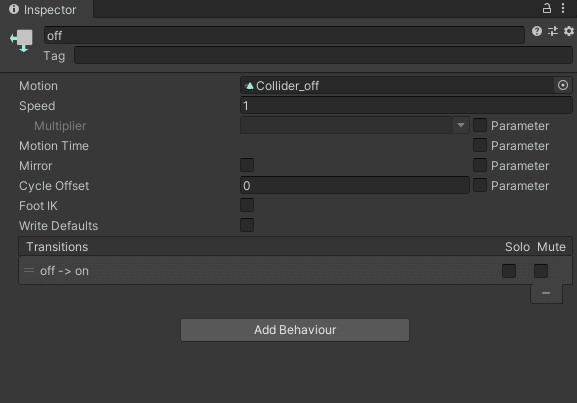
Task: Click the Write Defaults label
Action: [x=59, y=226]
